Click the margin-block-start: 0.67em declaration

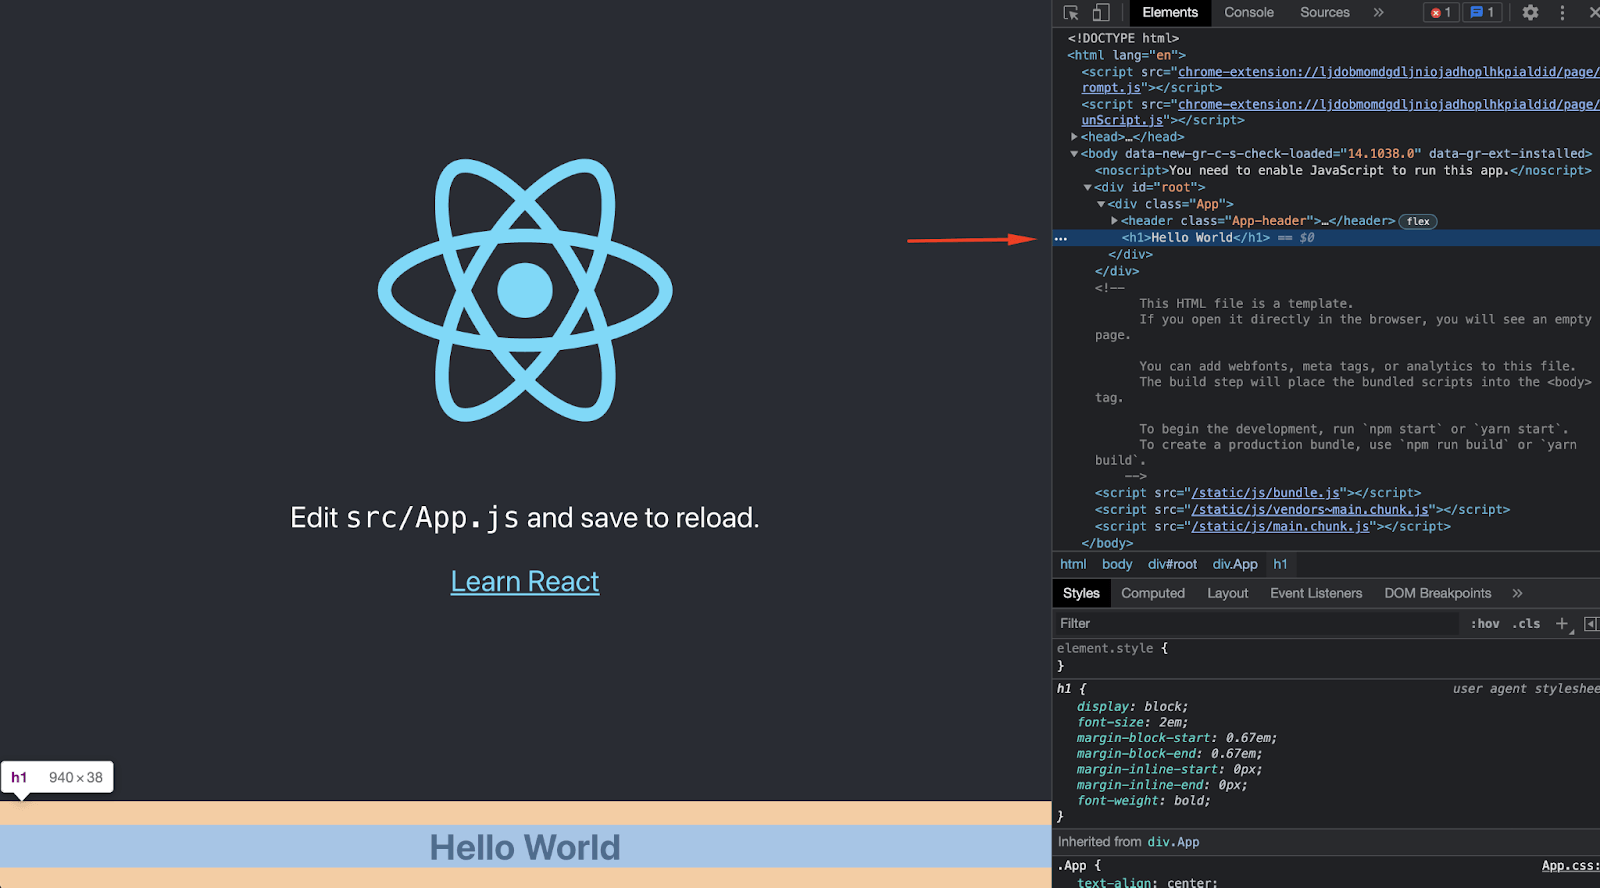(x=1177, y=738)
